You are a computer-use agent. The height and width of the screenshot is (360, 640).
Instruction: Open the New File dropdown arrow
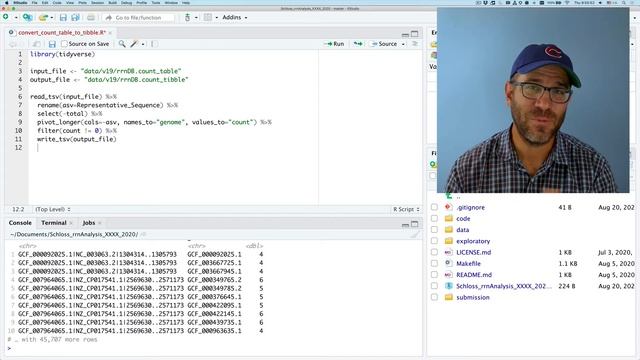pyautogui.click(x=16, y=18)
